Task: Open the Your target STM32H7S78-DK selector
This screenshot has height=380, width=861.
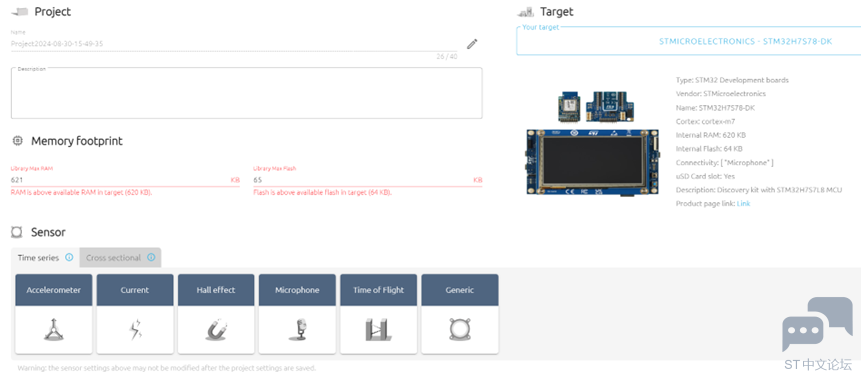Action: [689, 41]
